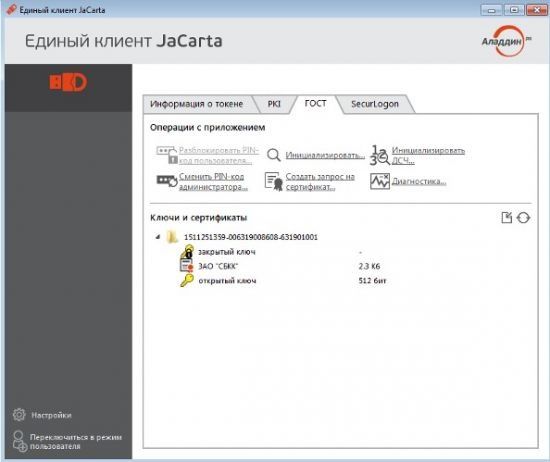Click Переключиться в режим пользователя
The height and width of the screenshot is (462, 550).
tap(76, 442)
